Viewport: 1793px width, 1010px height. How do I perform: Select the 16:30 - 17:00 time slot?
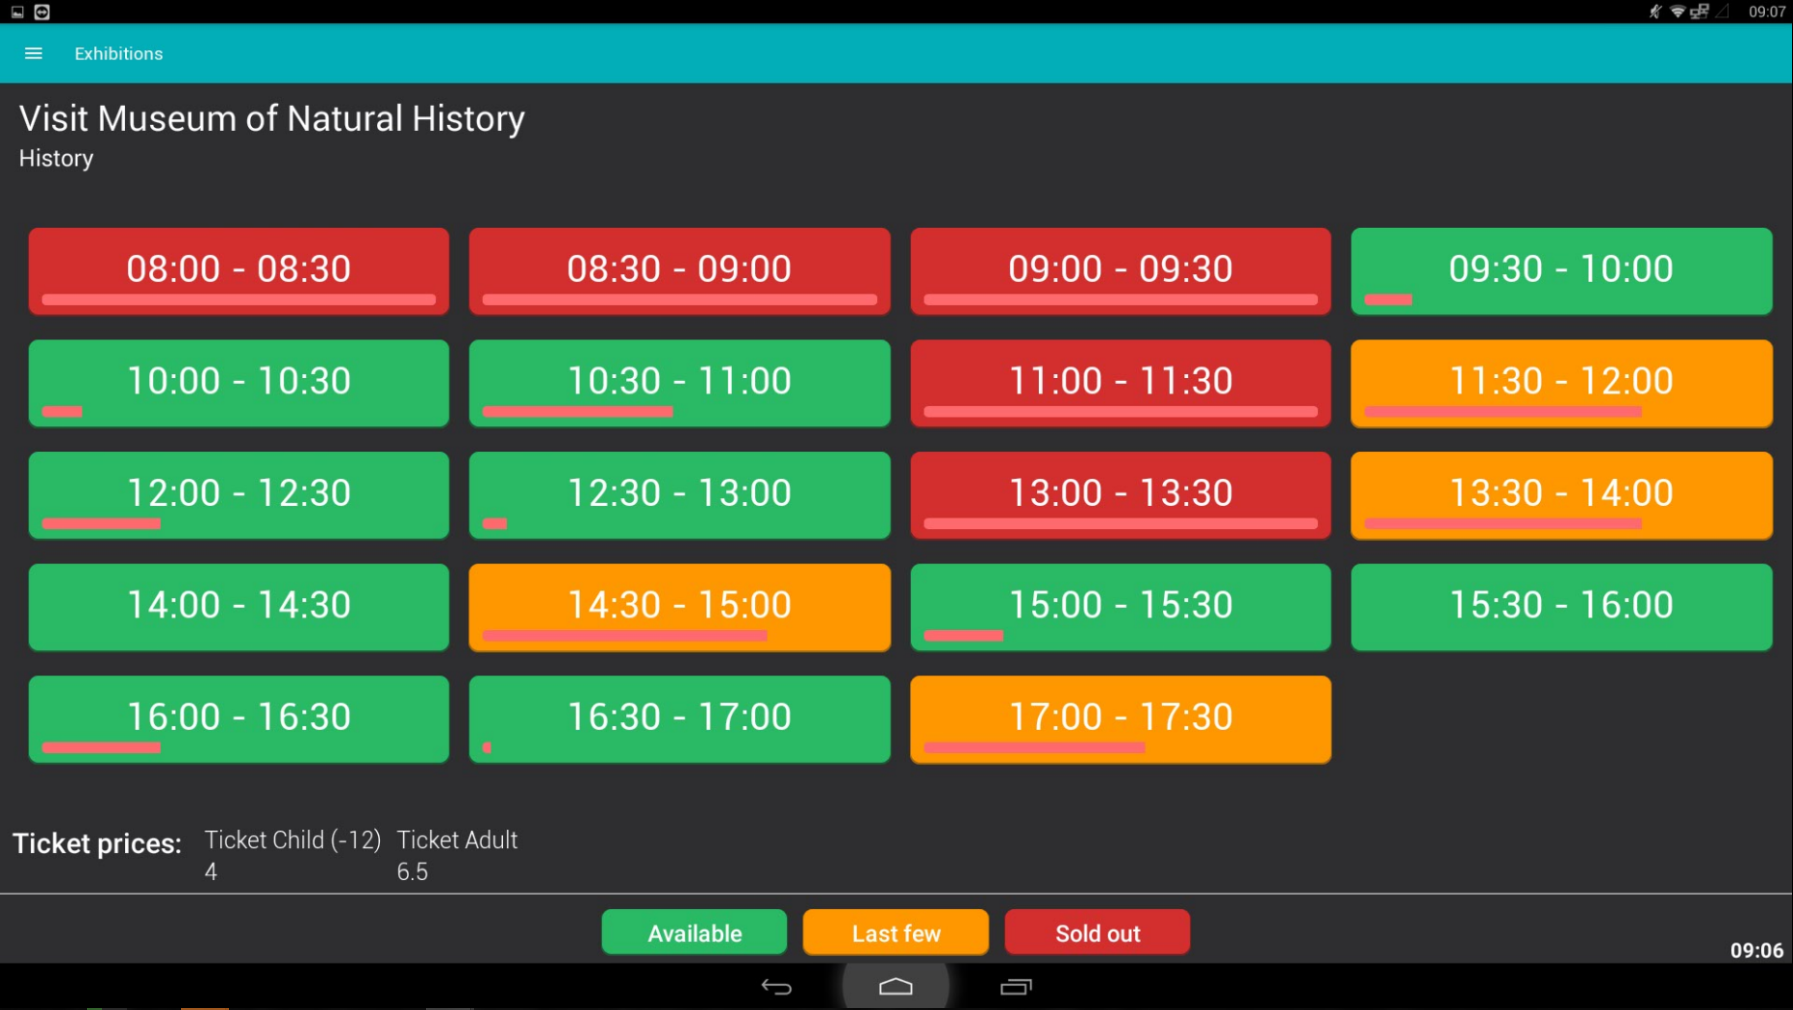pyautogui.click(x=679, y=719)
